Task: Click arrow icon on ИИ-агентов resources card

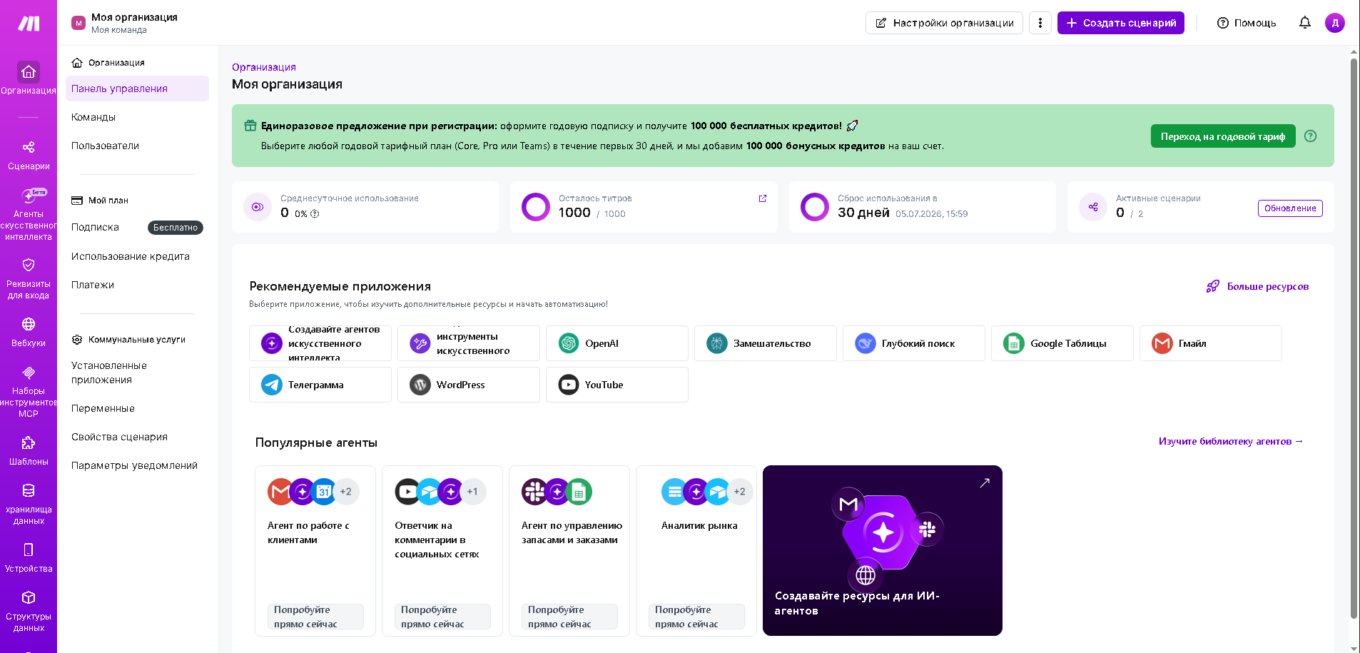Action: click(984, 483)
